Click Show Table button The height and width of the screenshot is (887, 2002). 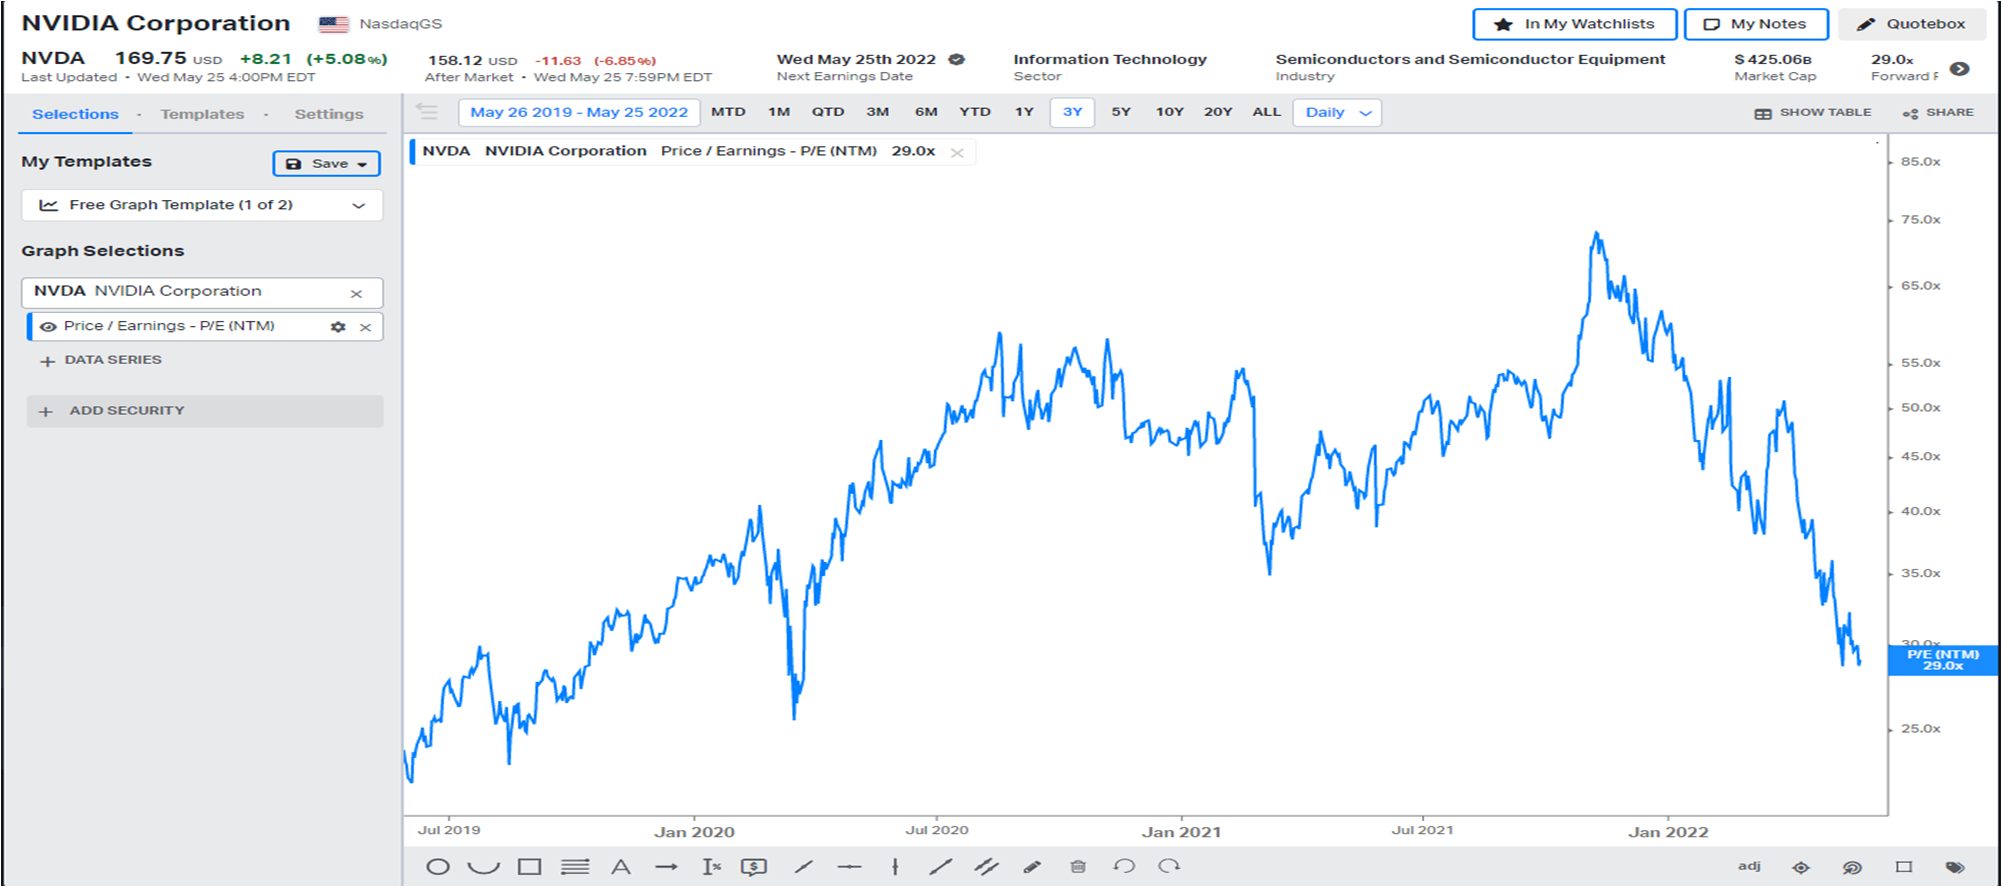[x=1813, y=113]
